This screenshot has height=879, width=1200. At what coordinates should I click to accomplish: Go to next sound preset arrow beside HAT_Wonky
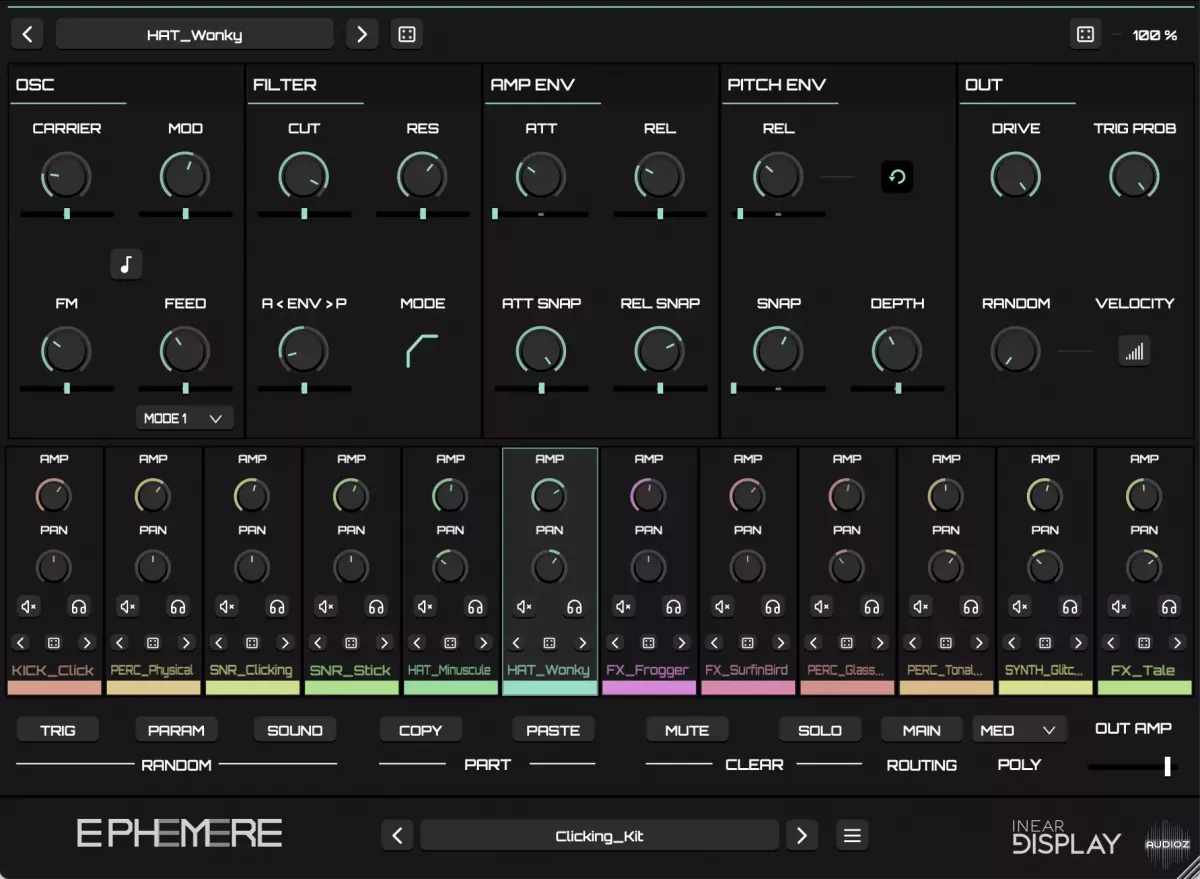point(361,34)
